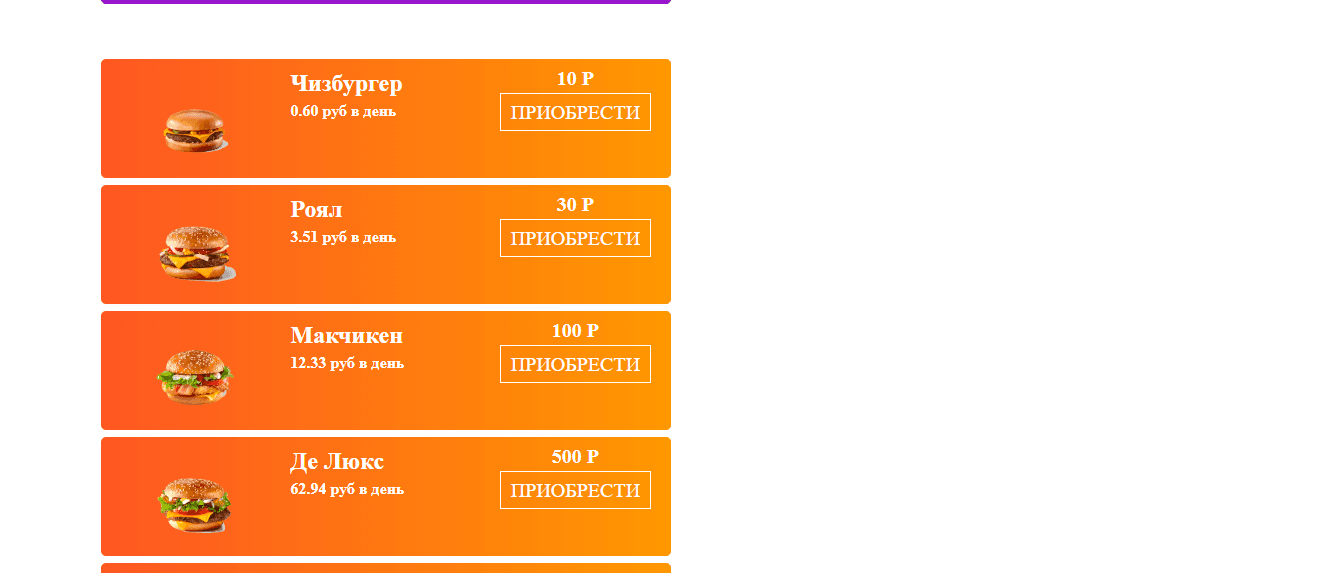Screen dimensions: 1338x573
Task: Purchase Макчикен using its ПРИОБРЕСТИ button
Action: 575,364
